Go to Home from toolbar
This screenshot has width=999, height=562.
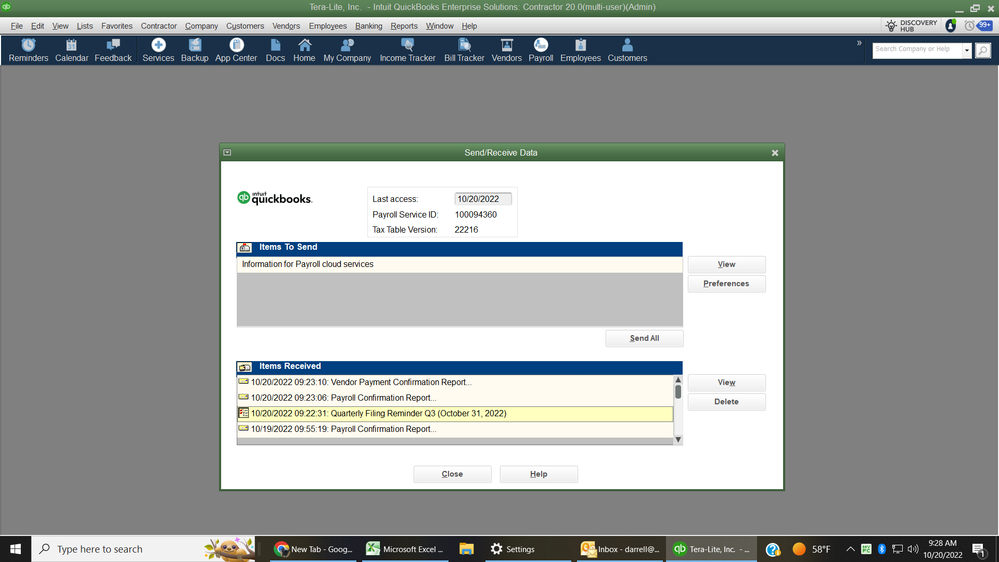(304, 50)
